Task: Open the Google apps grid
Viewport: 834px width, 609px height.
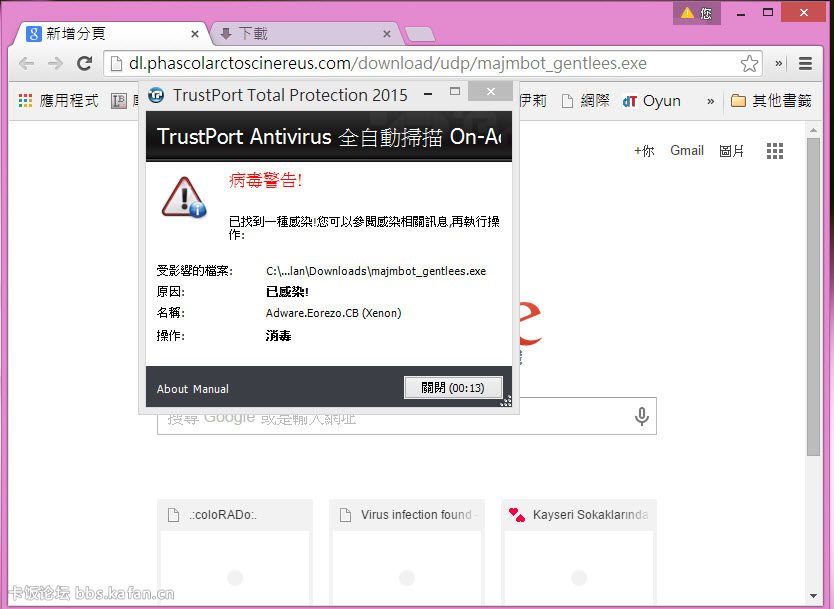Action: (x=775, y=151)
